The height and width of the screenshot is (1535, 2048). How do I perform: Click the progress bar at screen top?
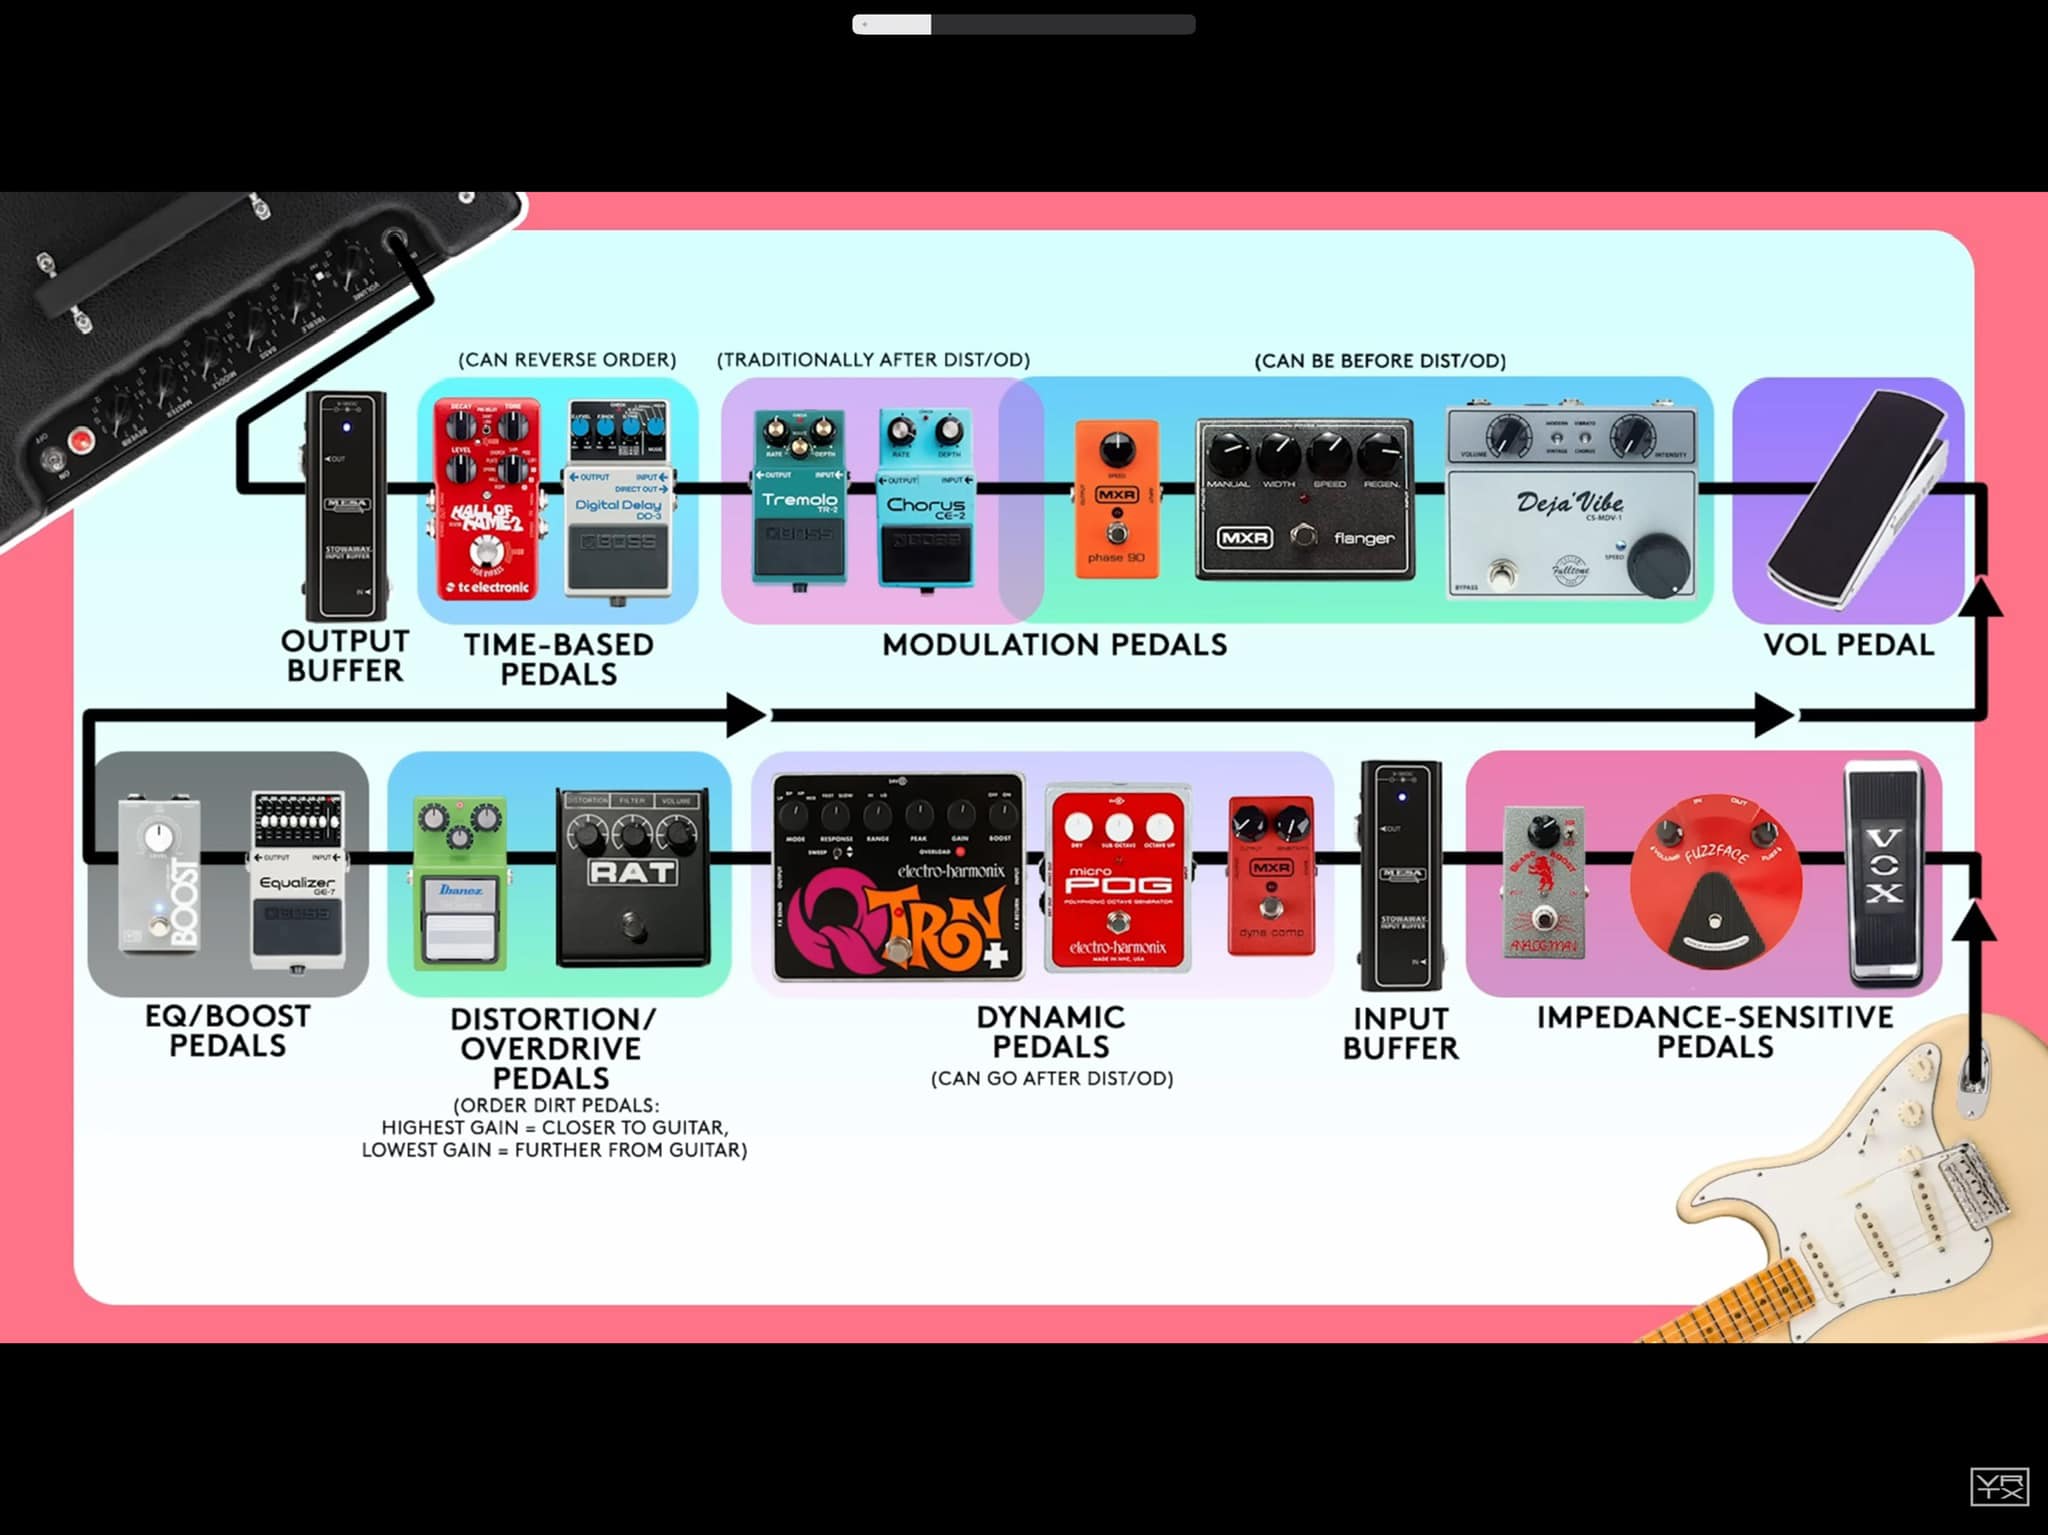pos(1024,24)
